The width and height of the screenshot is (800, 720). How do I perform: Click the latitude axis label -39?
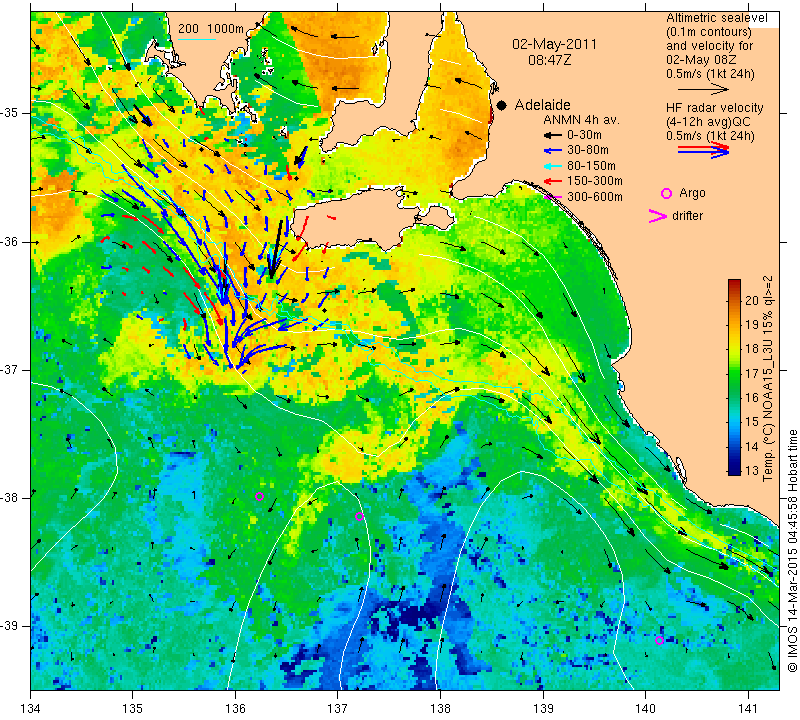click(10, 626)
